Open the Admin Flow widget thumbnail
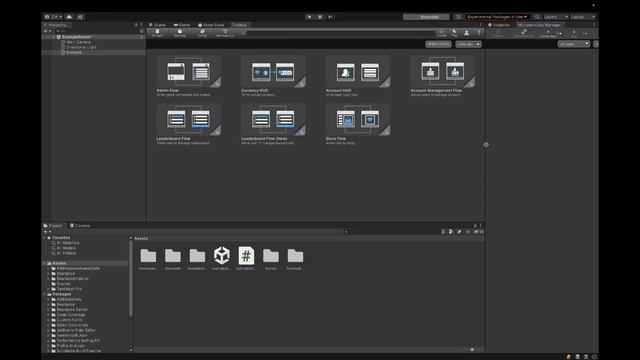Viewport: 640px width, 360px height. 189,71
